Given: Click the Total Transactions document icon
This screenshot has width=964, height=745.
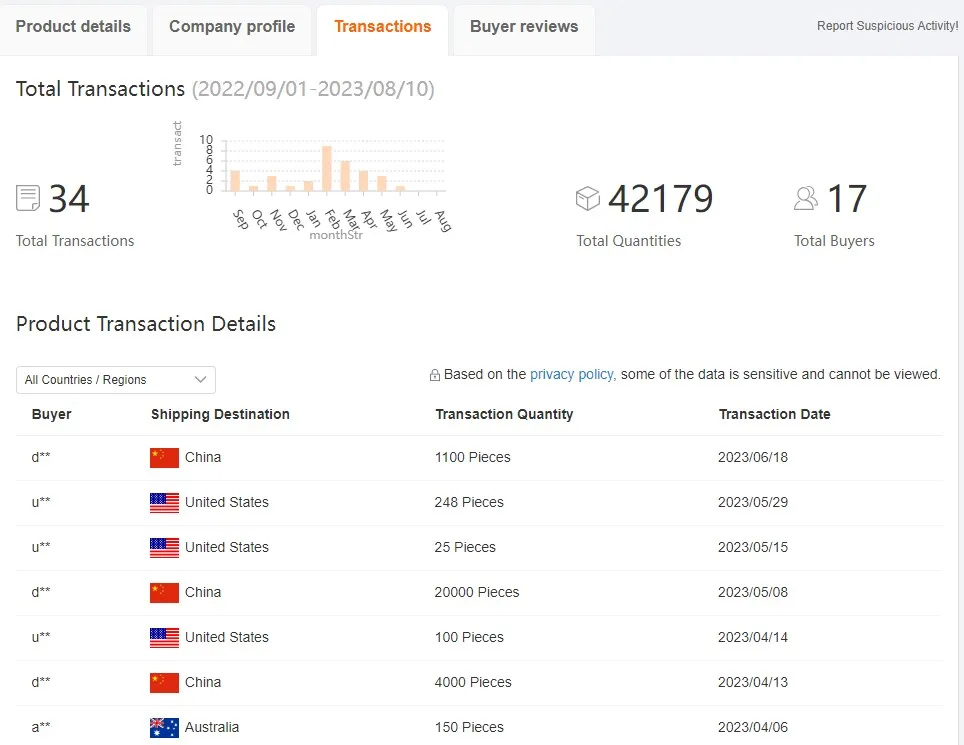Looking at the screenshot, I should click(28, 198).
